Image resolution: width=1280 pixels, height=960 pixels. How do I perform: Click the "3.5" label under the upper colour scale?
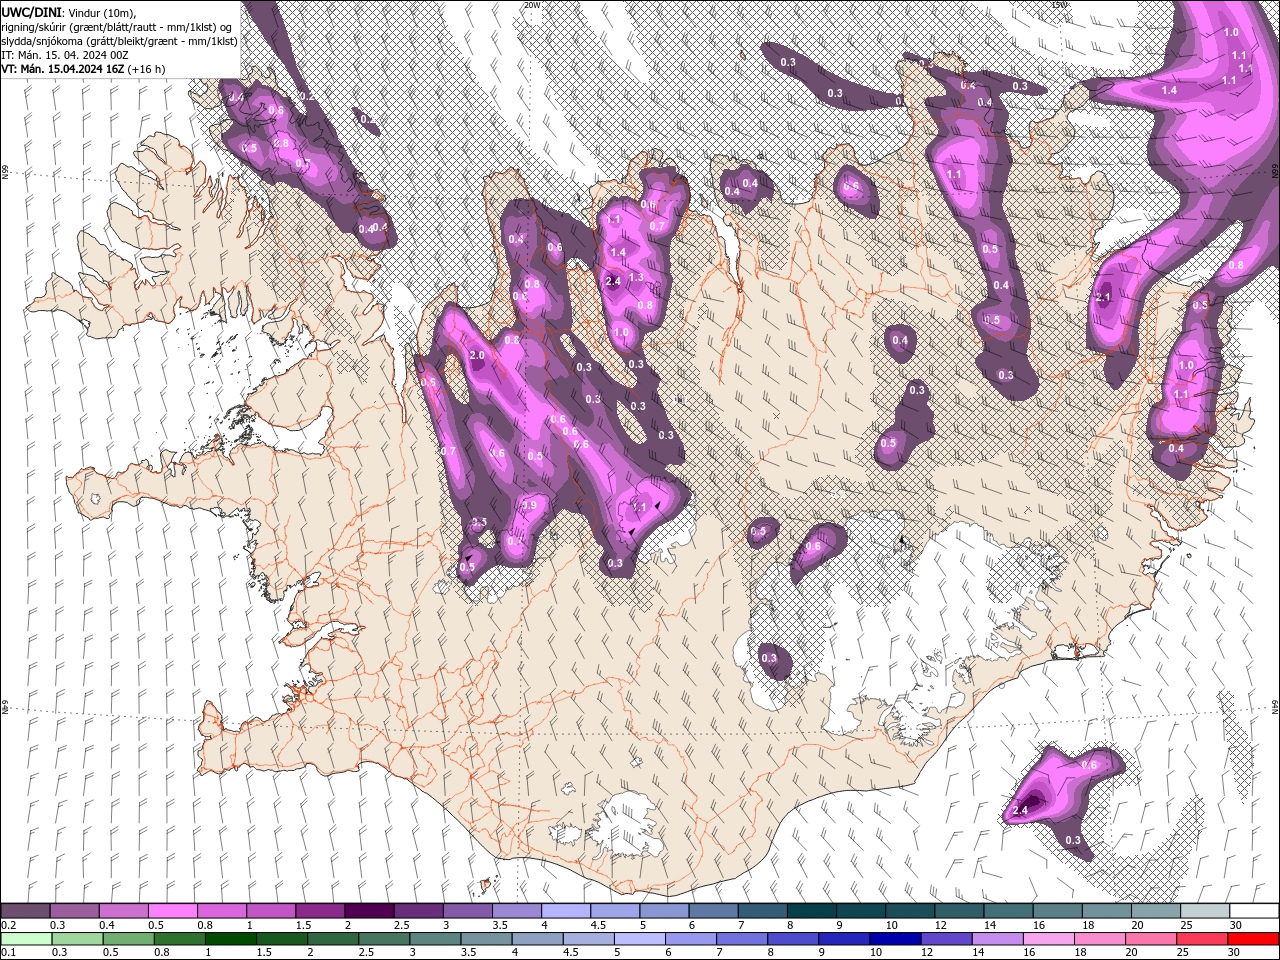click(501, 925)
